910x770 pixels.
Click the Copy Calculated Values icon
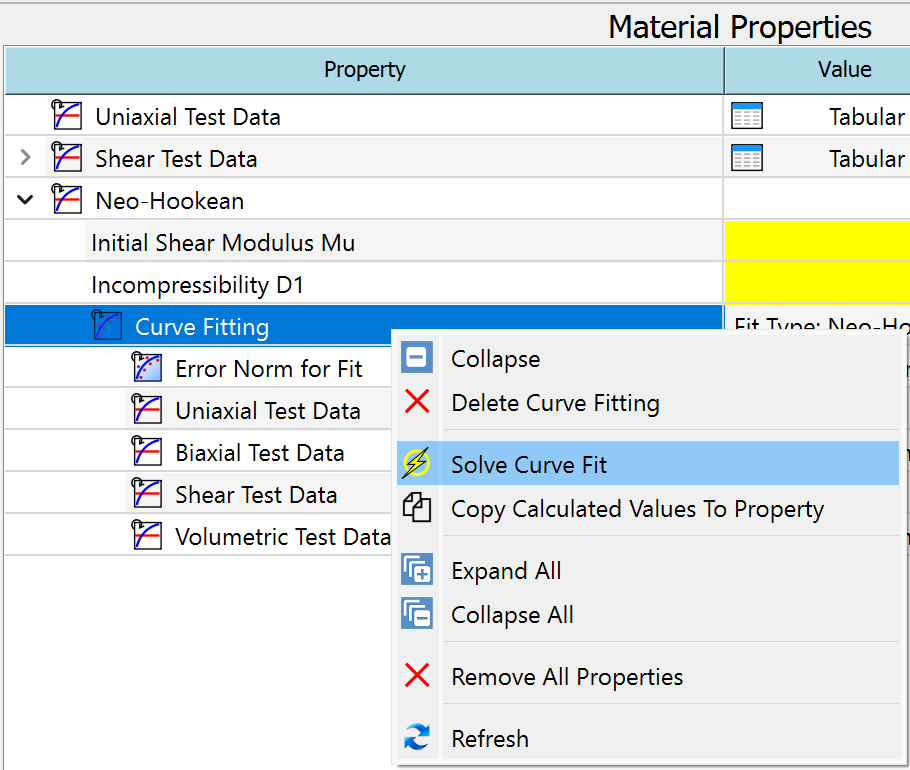(417, 508)
